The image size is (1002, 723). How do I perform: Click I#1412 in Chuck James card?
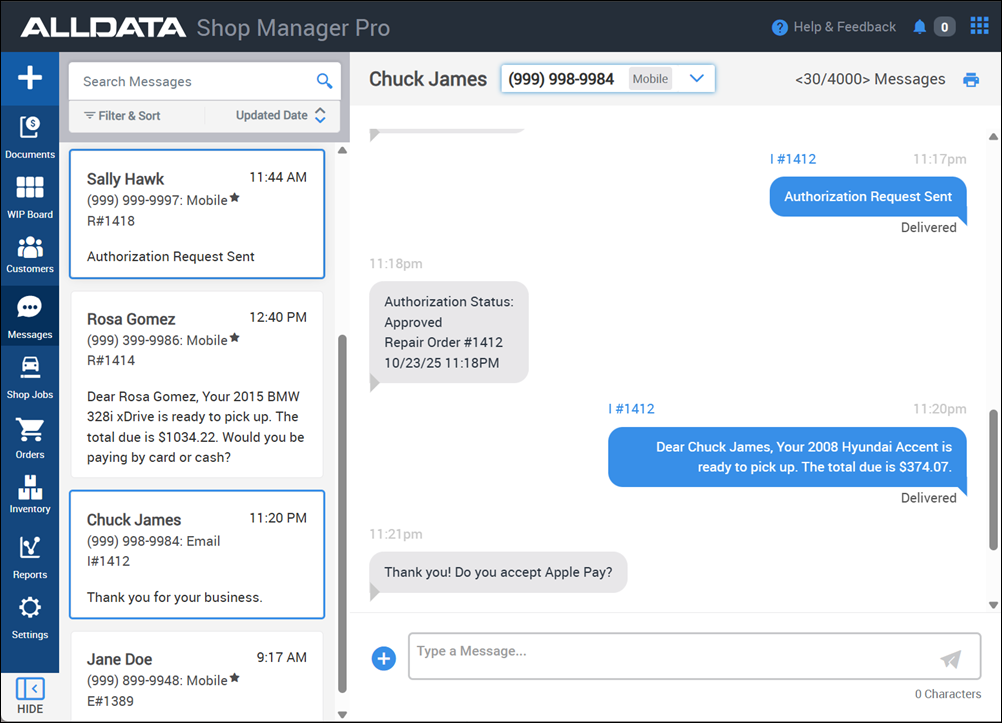pos(108,561)
